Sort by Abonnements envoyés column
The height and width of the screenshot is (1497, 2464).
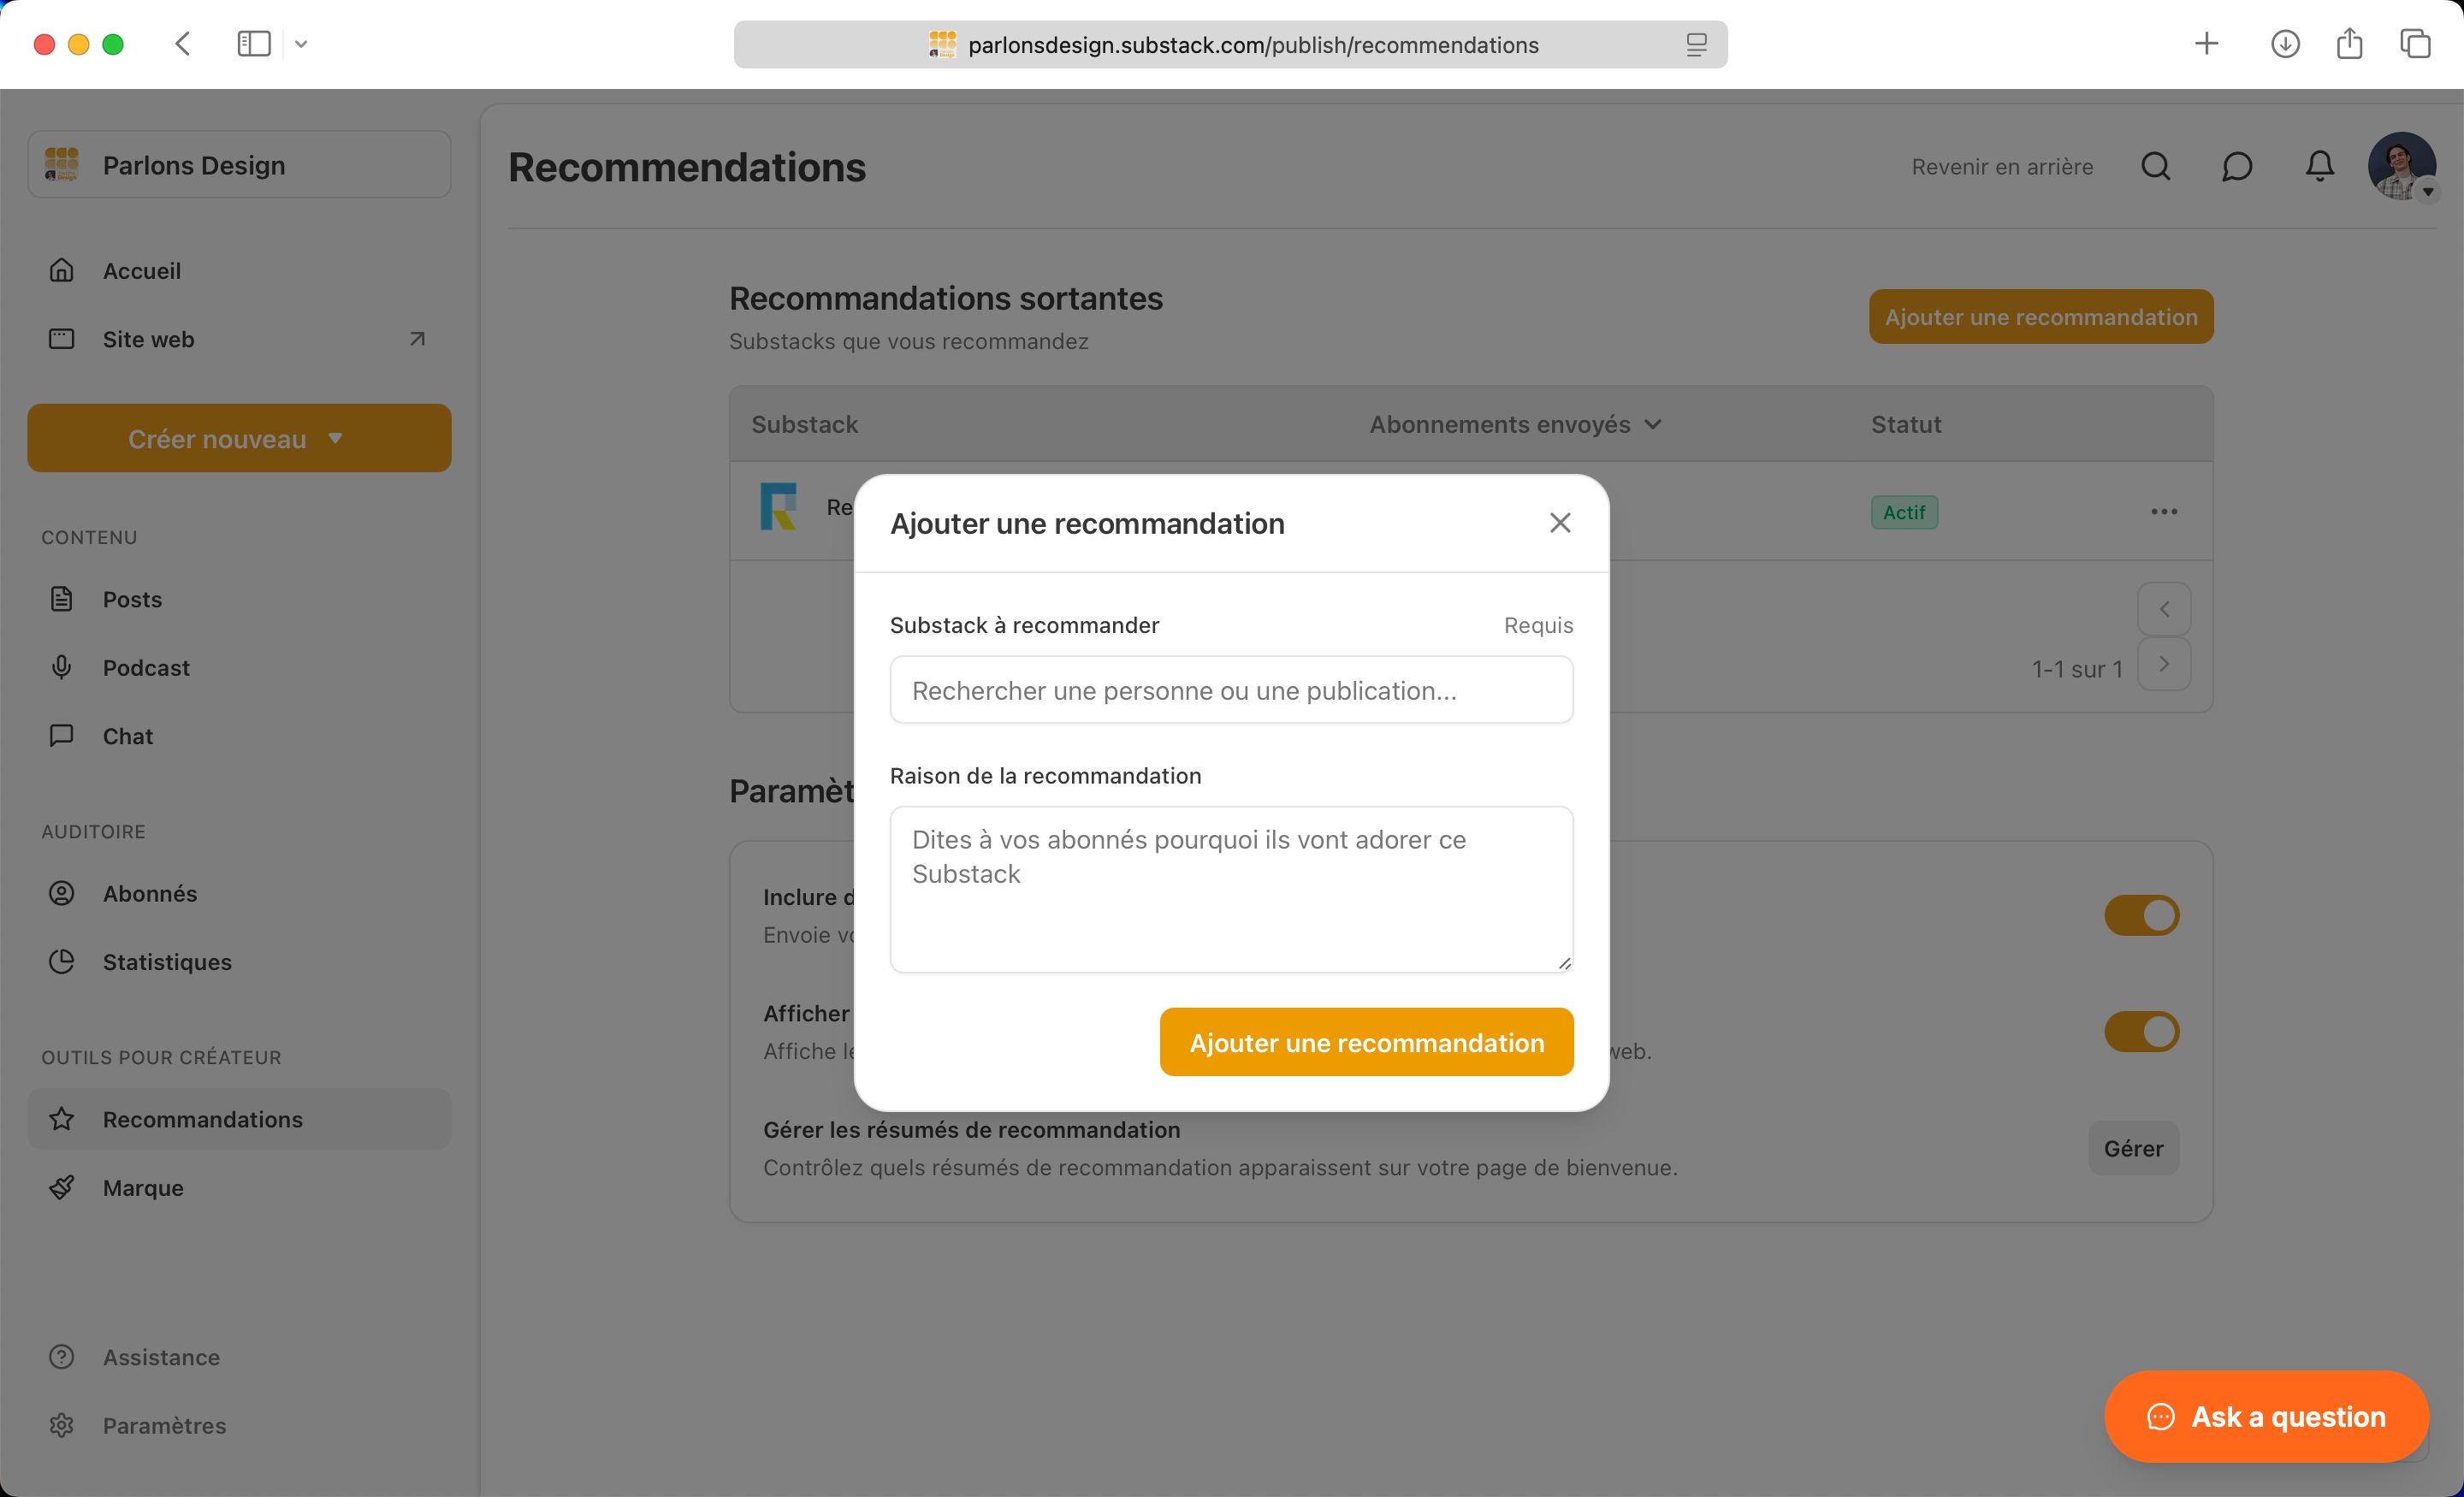click(1515, 424)
